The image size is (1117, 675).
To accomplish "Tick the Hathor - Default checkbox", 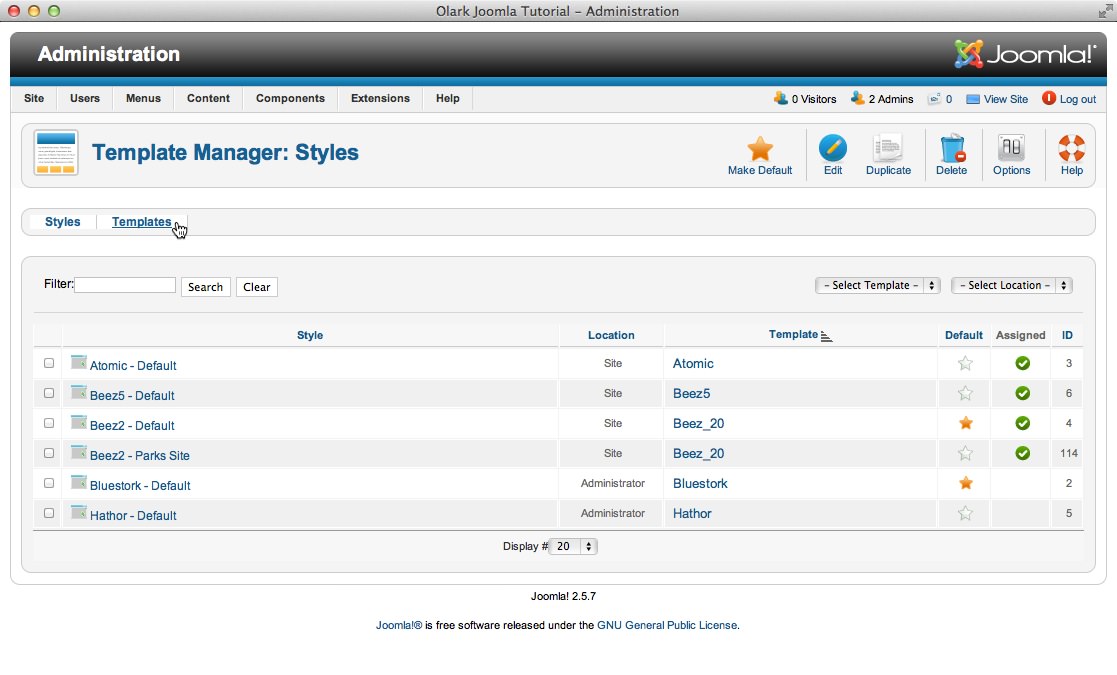I will (49, 513).
